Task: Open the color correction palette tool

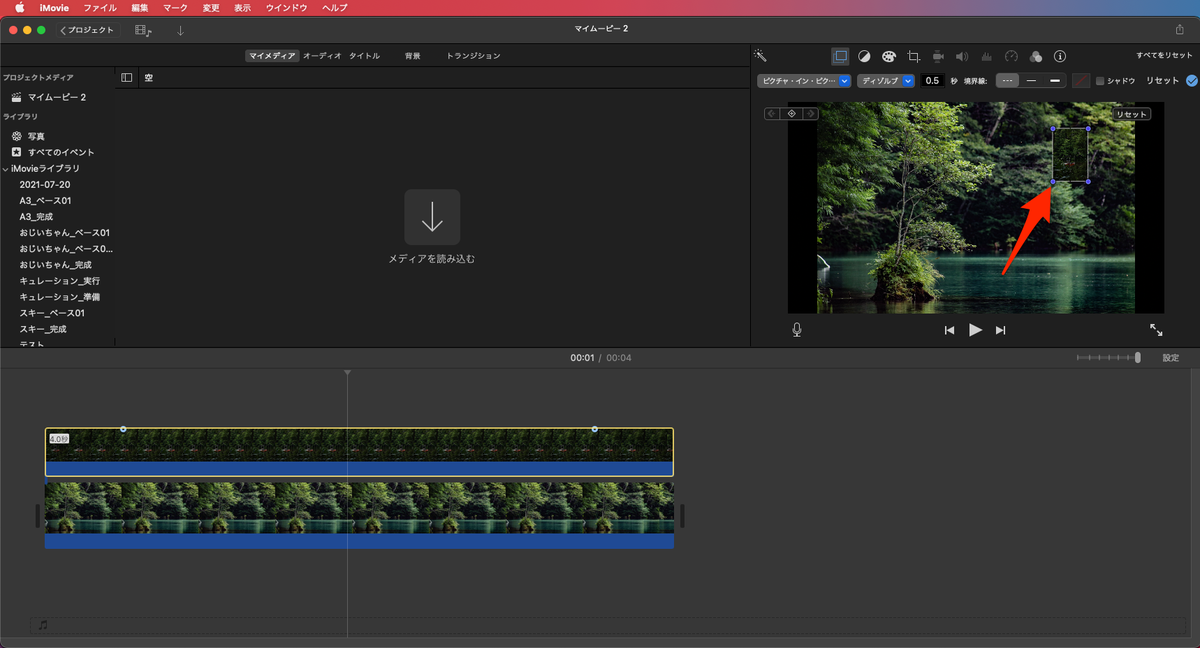Action: tap(889, 56)
